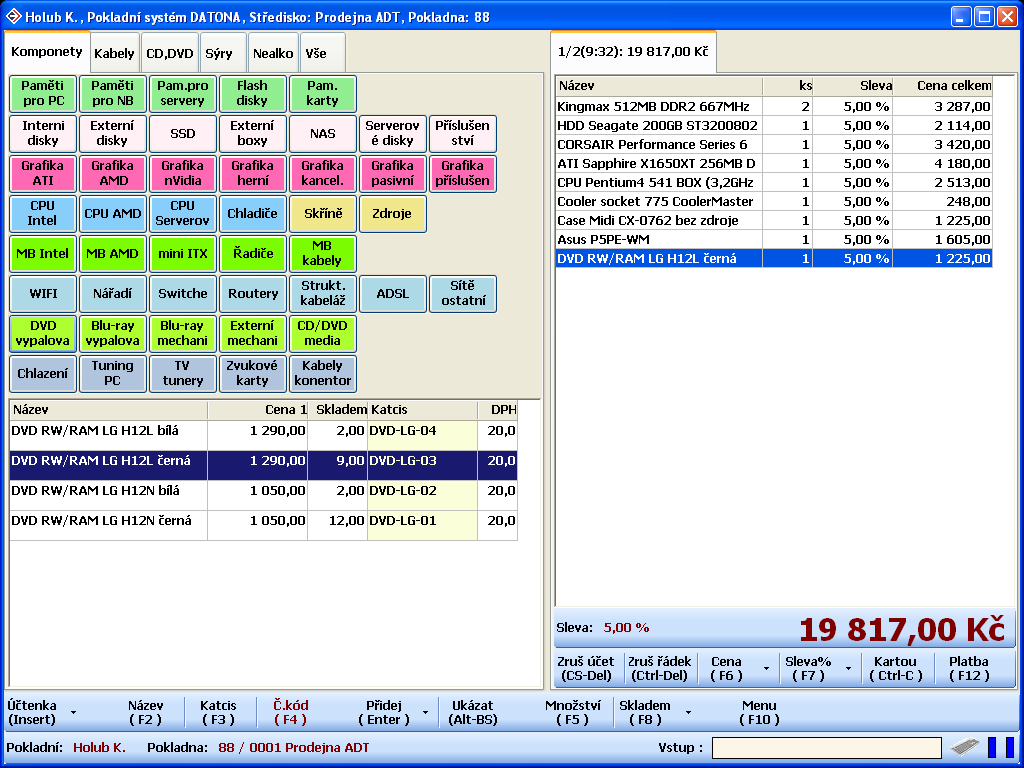Select the Zdroje category button

[x=392, y=213]
